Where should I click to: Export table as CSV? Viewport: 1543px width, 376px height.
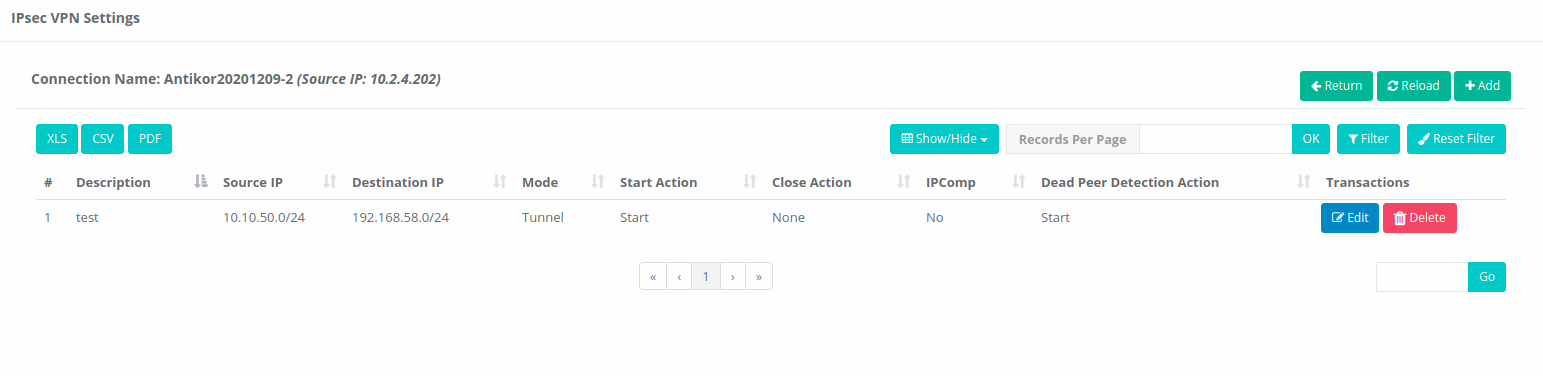(103, 139)
